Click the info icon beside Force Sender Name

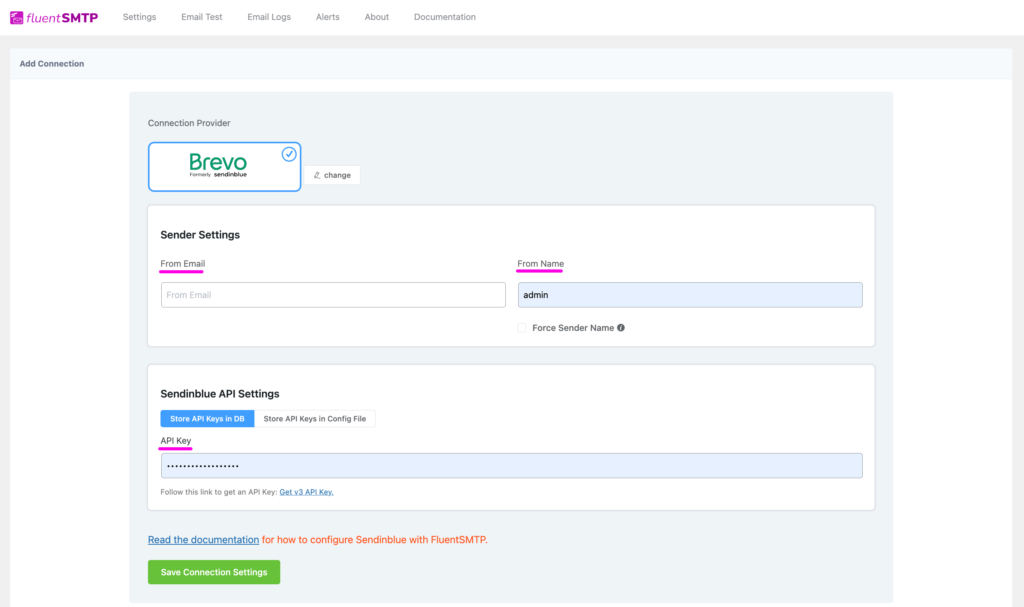(x=620, y=327)
